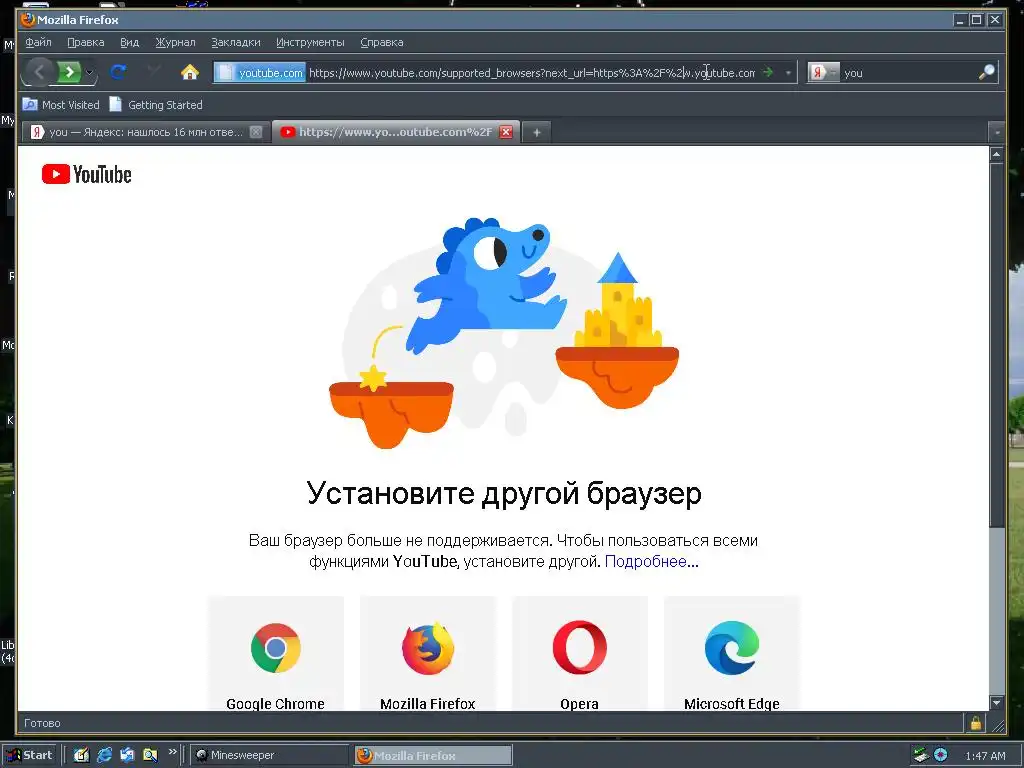Focus the search box containing 'you'
This screenshot has height=768, width=1024.
coord(908,72)
